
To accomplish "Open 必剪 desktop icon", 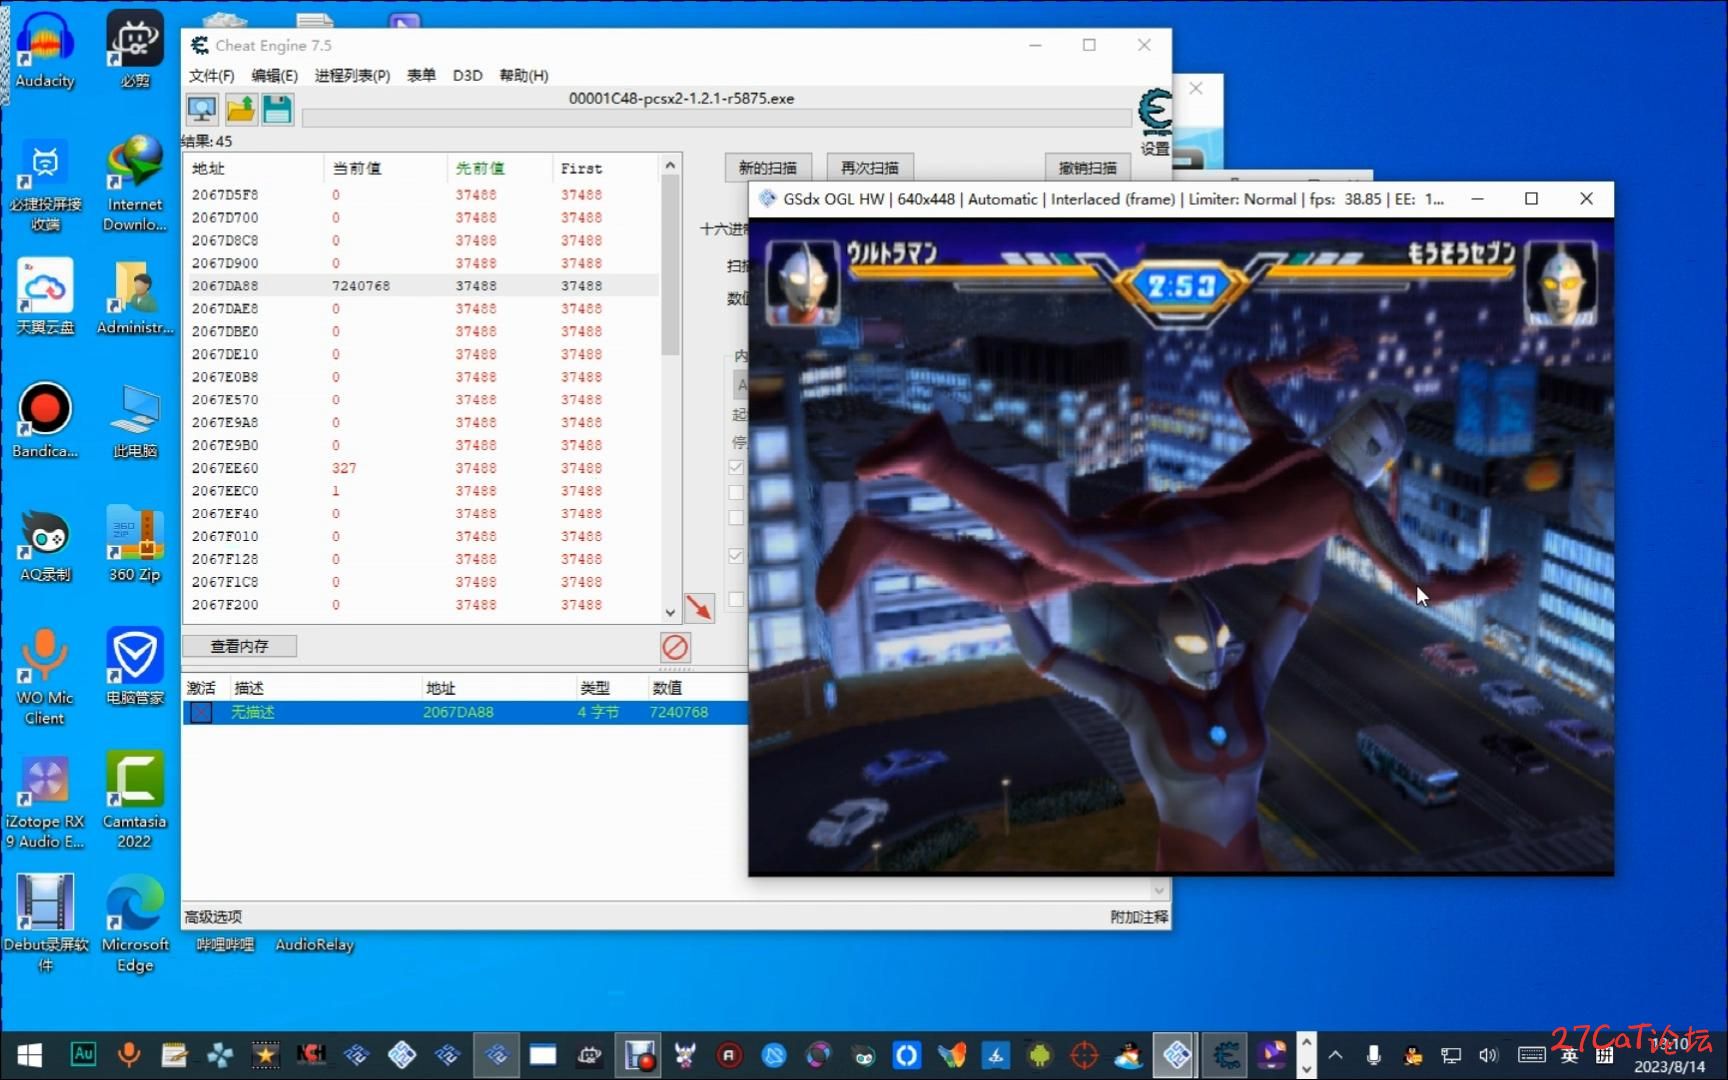I will point(135,50).
